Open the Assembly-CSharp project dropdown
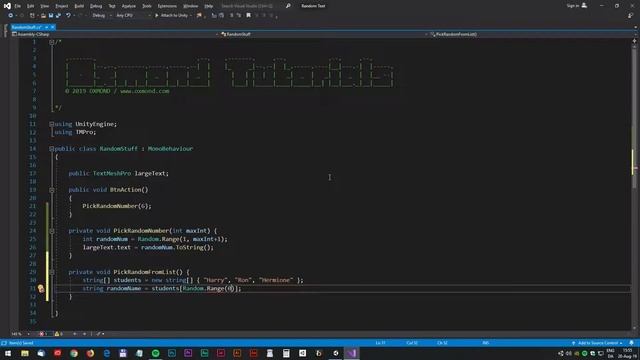Screen dimensions: 640x360 (115, 34)
